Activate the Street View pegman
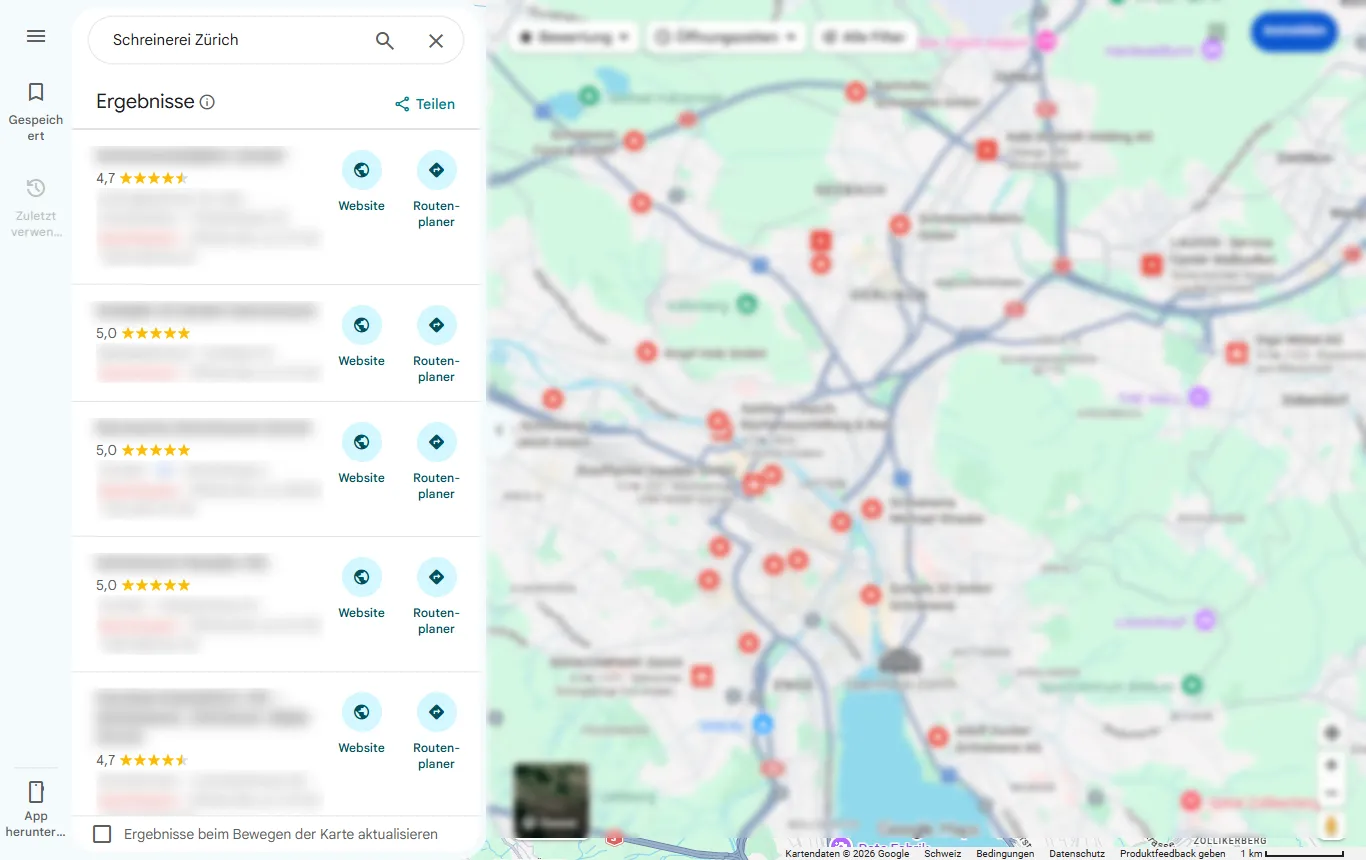This screenshot has width=1366, height=860. point(1331,826)
